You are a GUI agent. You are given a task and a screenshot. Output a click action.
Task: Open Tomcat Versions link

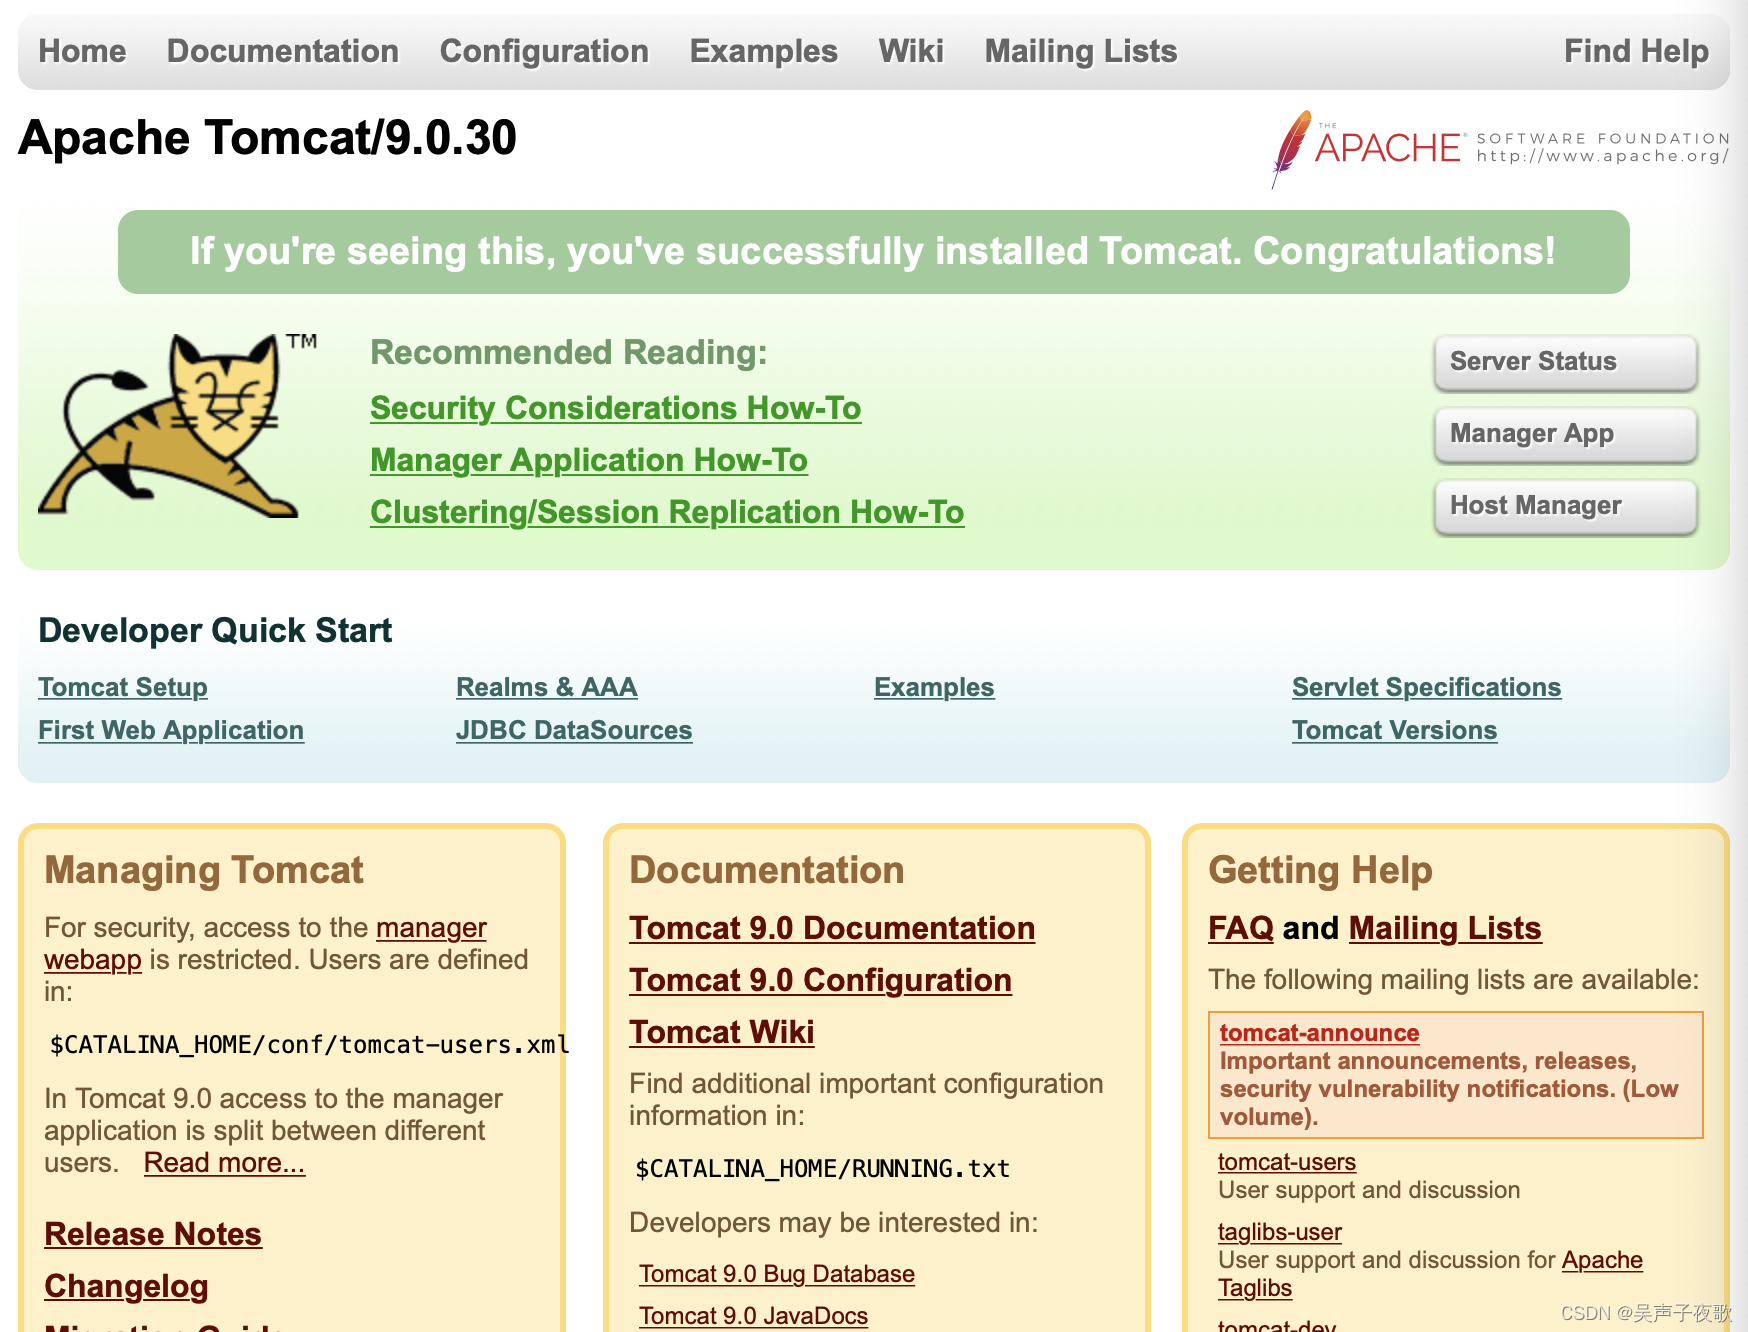tap(1394, 730)
